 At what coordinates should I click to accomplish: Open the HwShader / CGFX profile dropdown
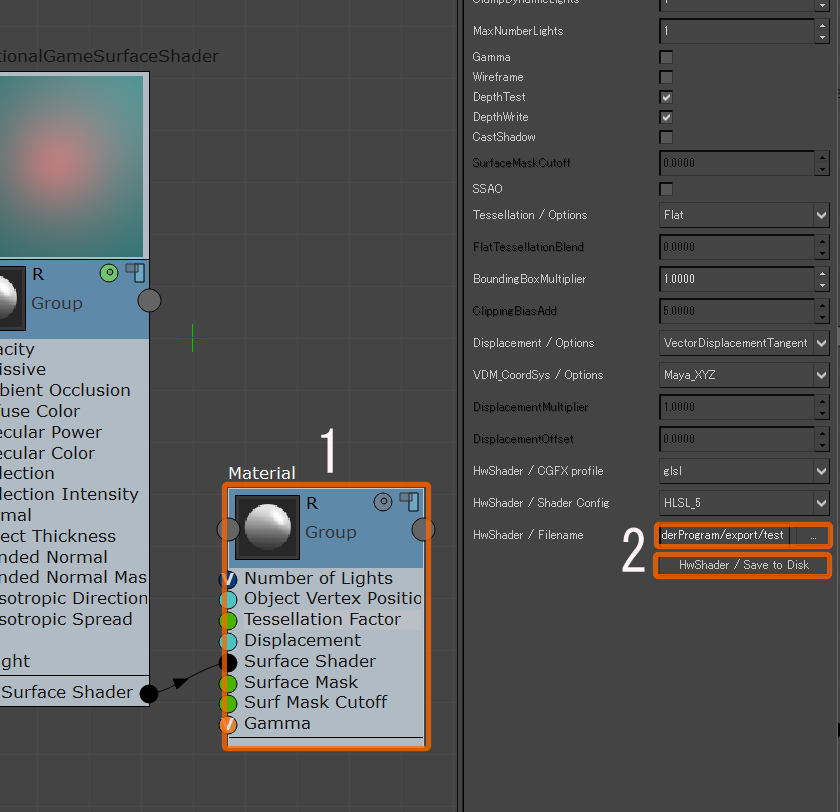(x=744, y=471)
